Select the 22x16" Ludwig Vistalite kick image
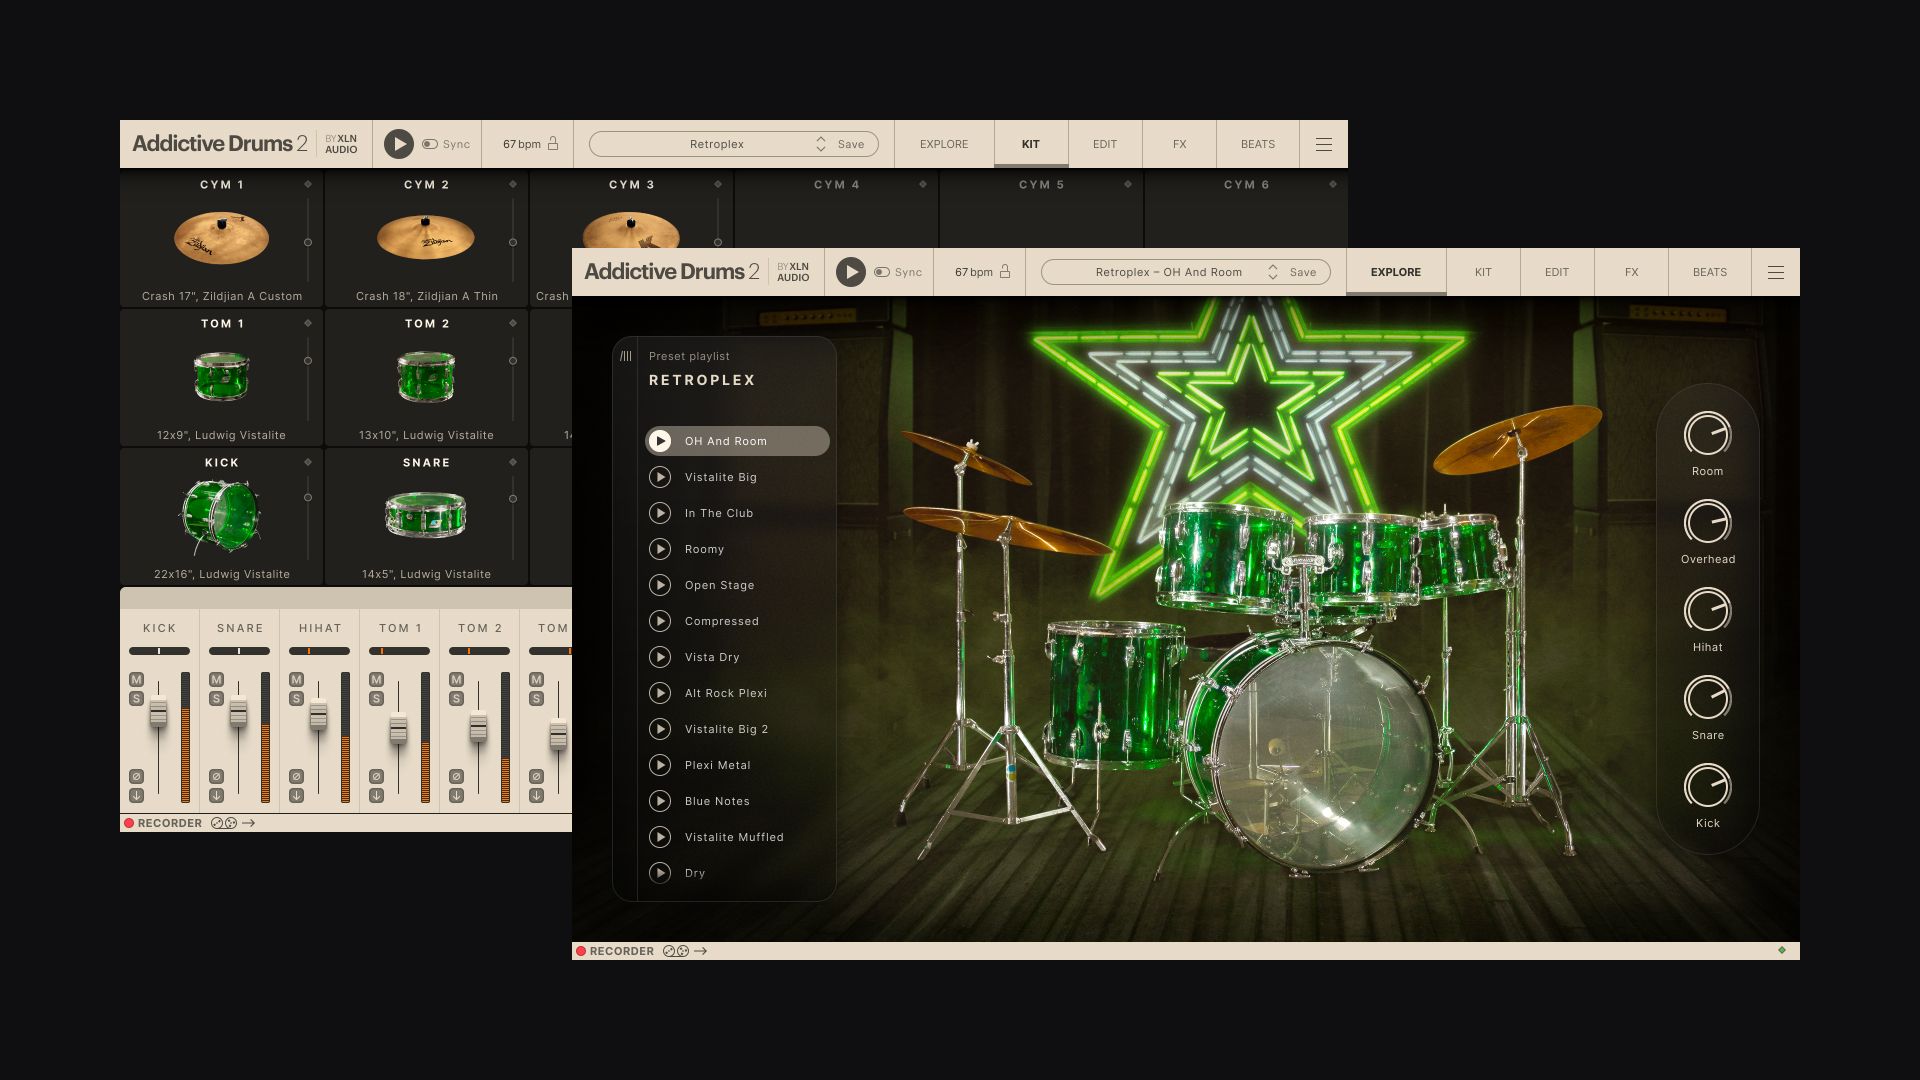Viewport: 1920px width, 1080px height. tap(221, 516)
